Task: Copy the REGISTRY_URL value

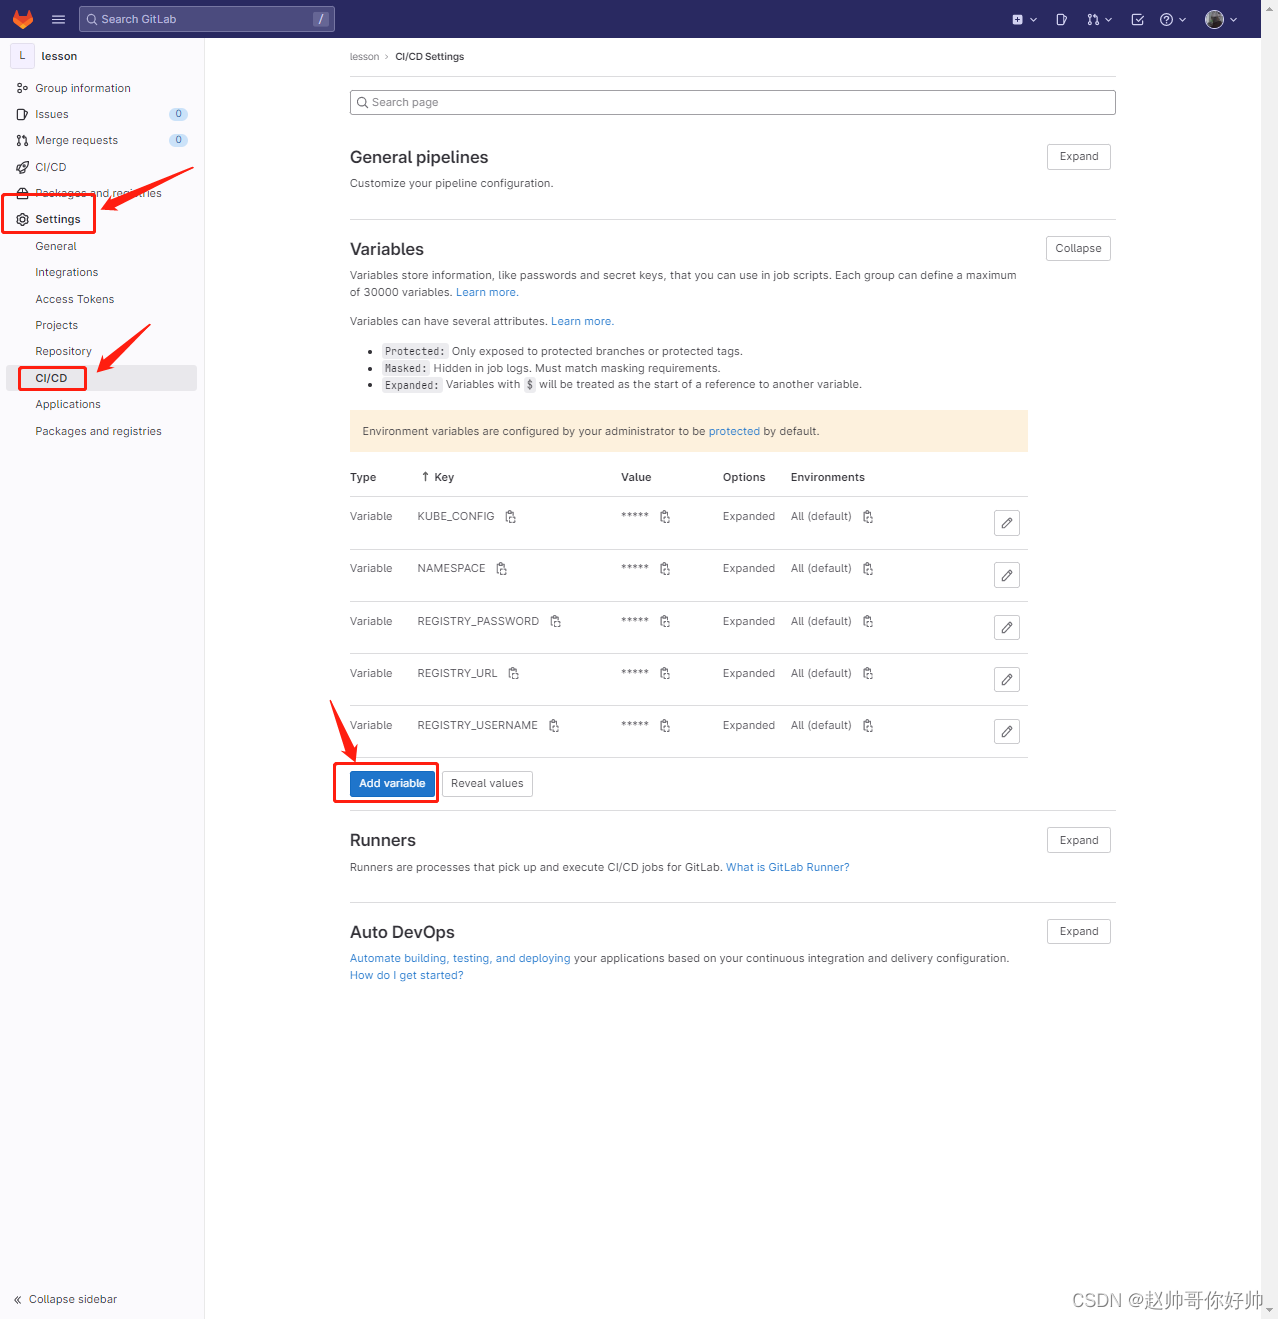Action: pyautogui.click(x=665, y=674)
